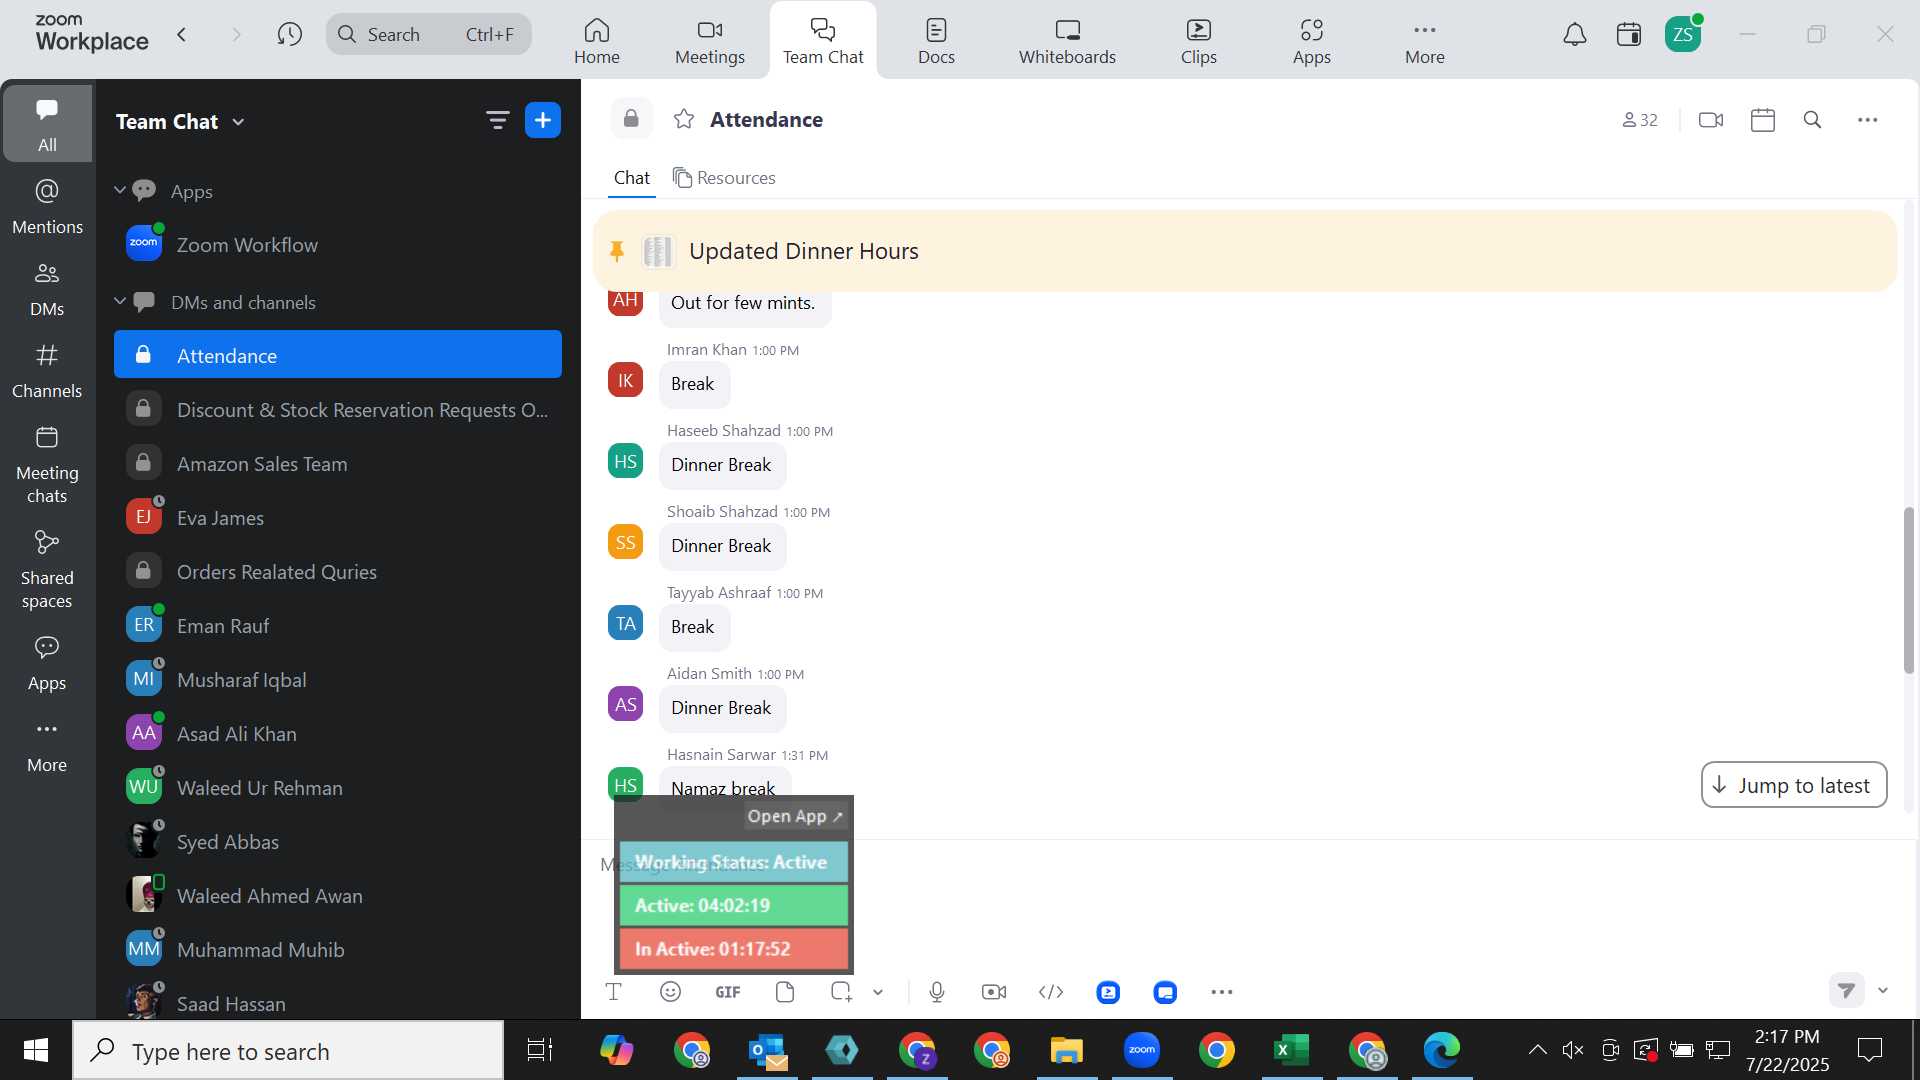Open the pinned Updated Dinner Hours message
This screenshot has height=1080, width=1920.
(x=1245, y=251)
